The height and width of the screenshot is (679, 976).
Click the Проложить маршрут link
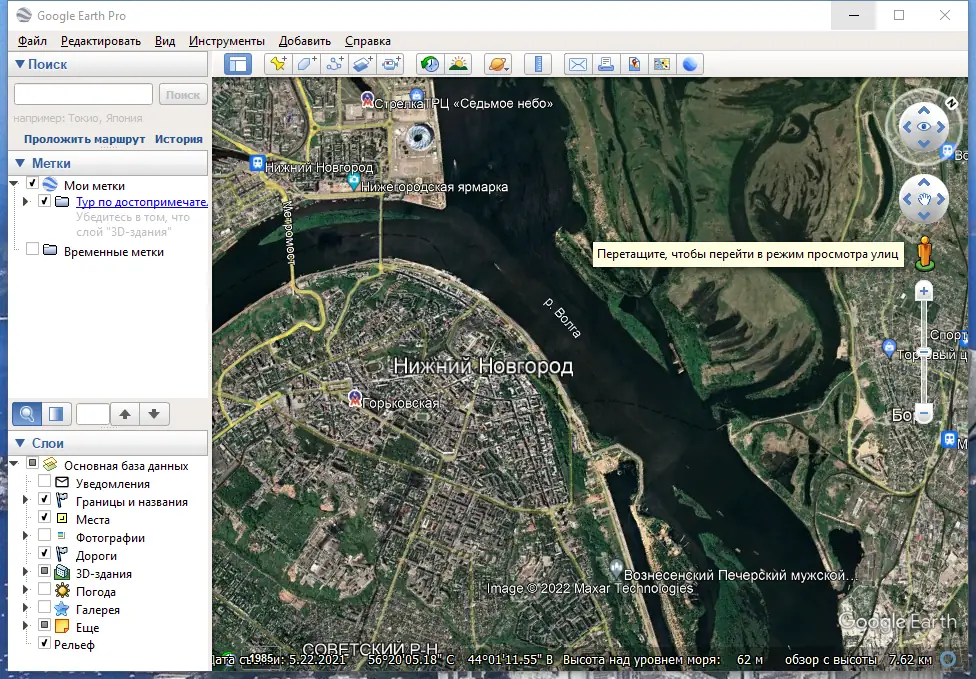click(x=85, y=139)
